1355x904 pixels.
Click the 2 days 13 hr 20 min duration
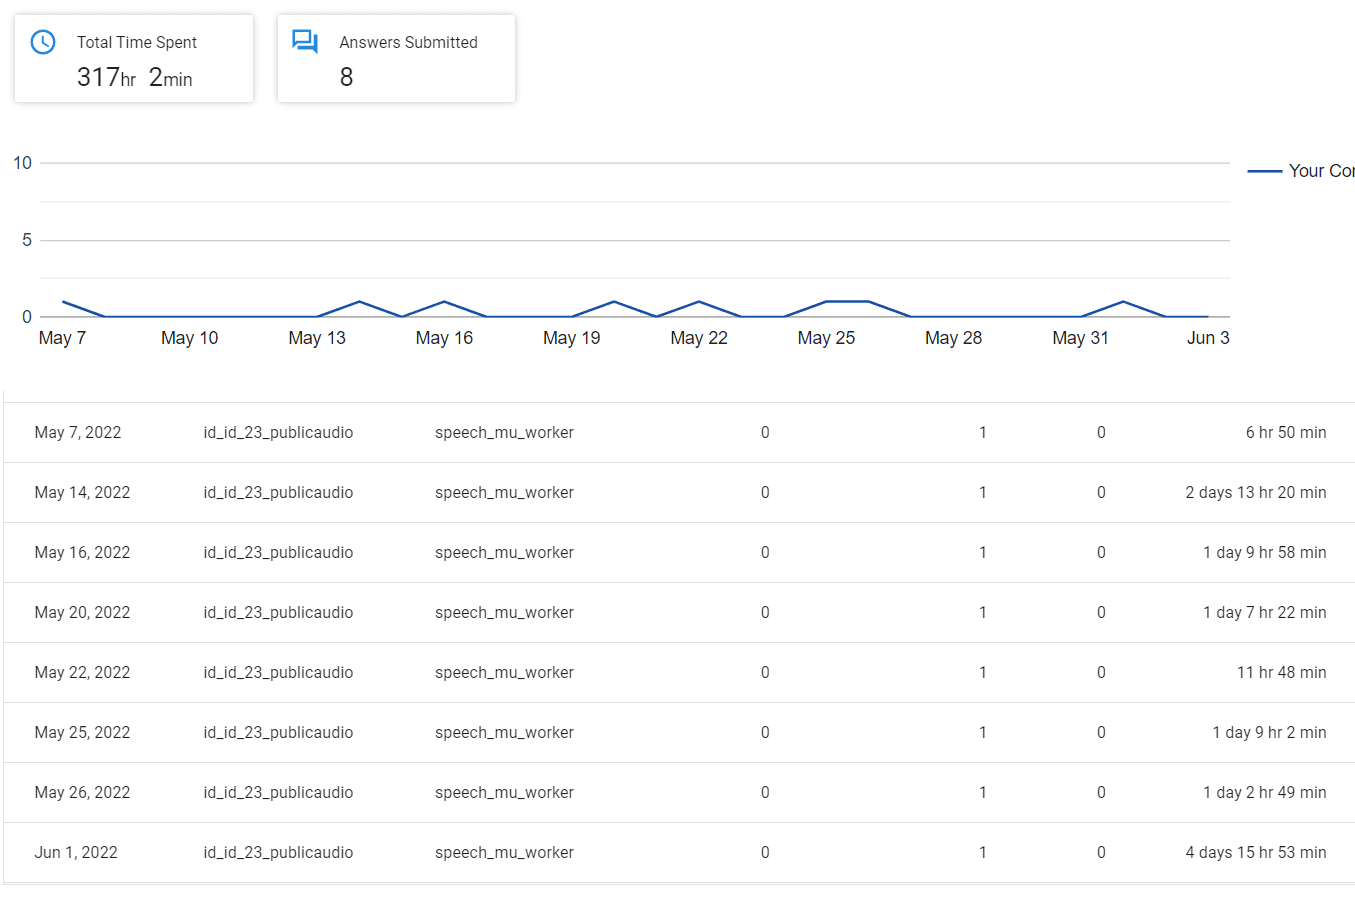point(1256,493)
